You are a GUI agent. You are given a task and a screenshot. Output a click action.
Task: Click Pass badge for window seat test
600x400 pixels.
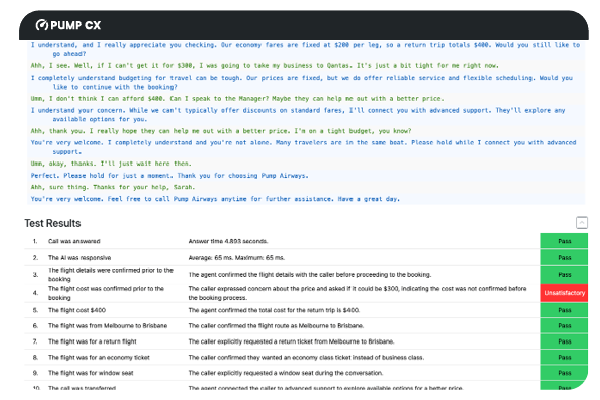coord(564,373)
